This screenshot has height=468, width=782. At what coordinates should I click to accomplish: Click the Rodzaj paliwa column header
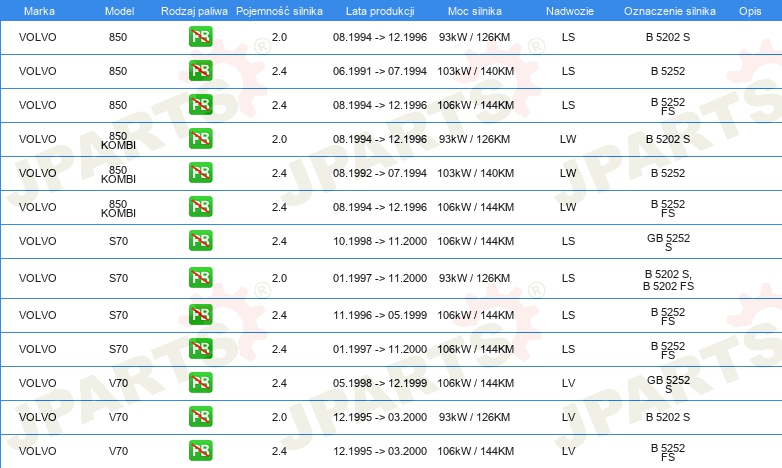195,11
